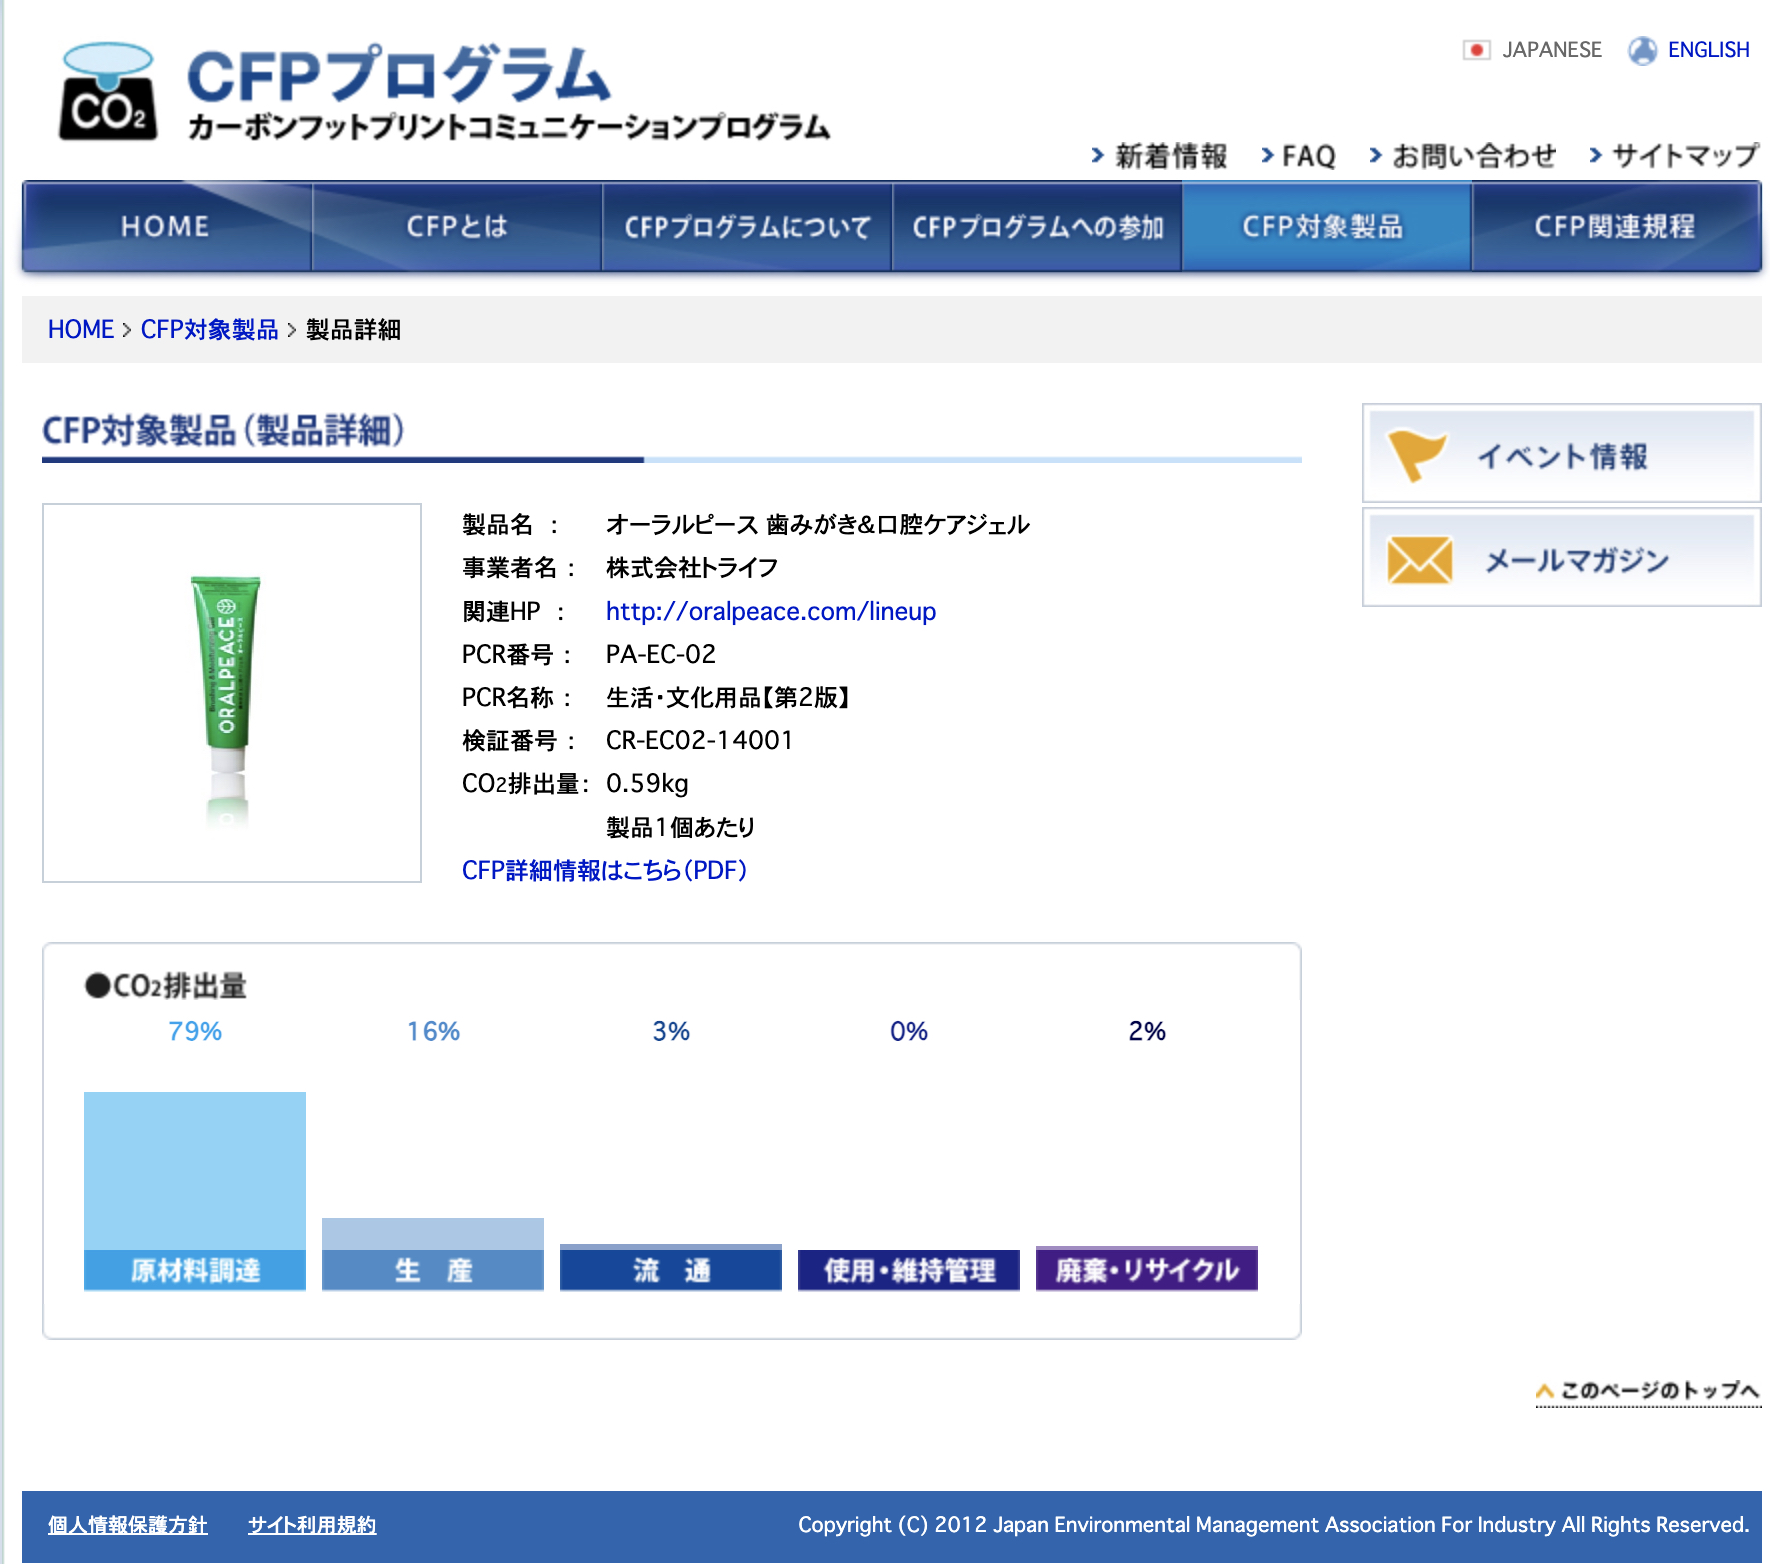
Task: Click the CFP対象製品(製品詳細) heading
Action: 223,431
